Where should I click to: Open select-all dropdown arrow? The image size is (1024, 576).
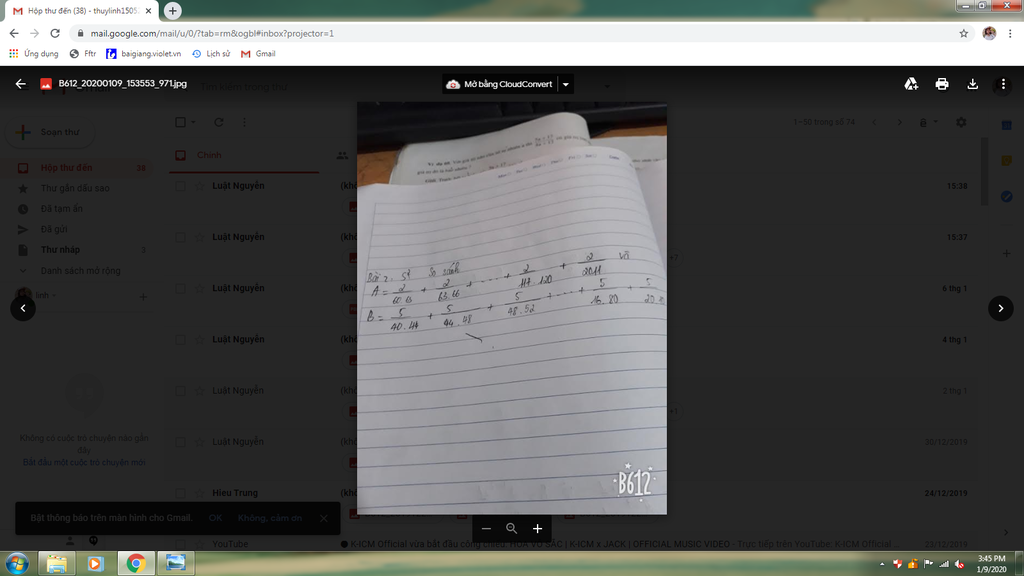pos(193,122)
